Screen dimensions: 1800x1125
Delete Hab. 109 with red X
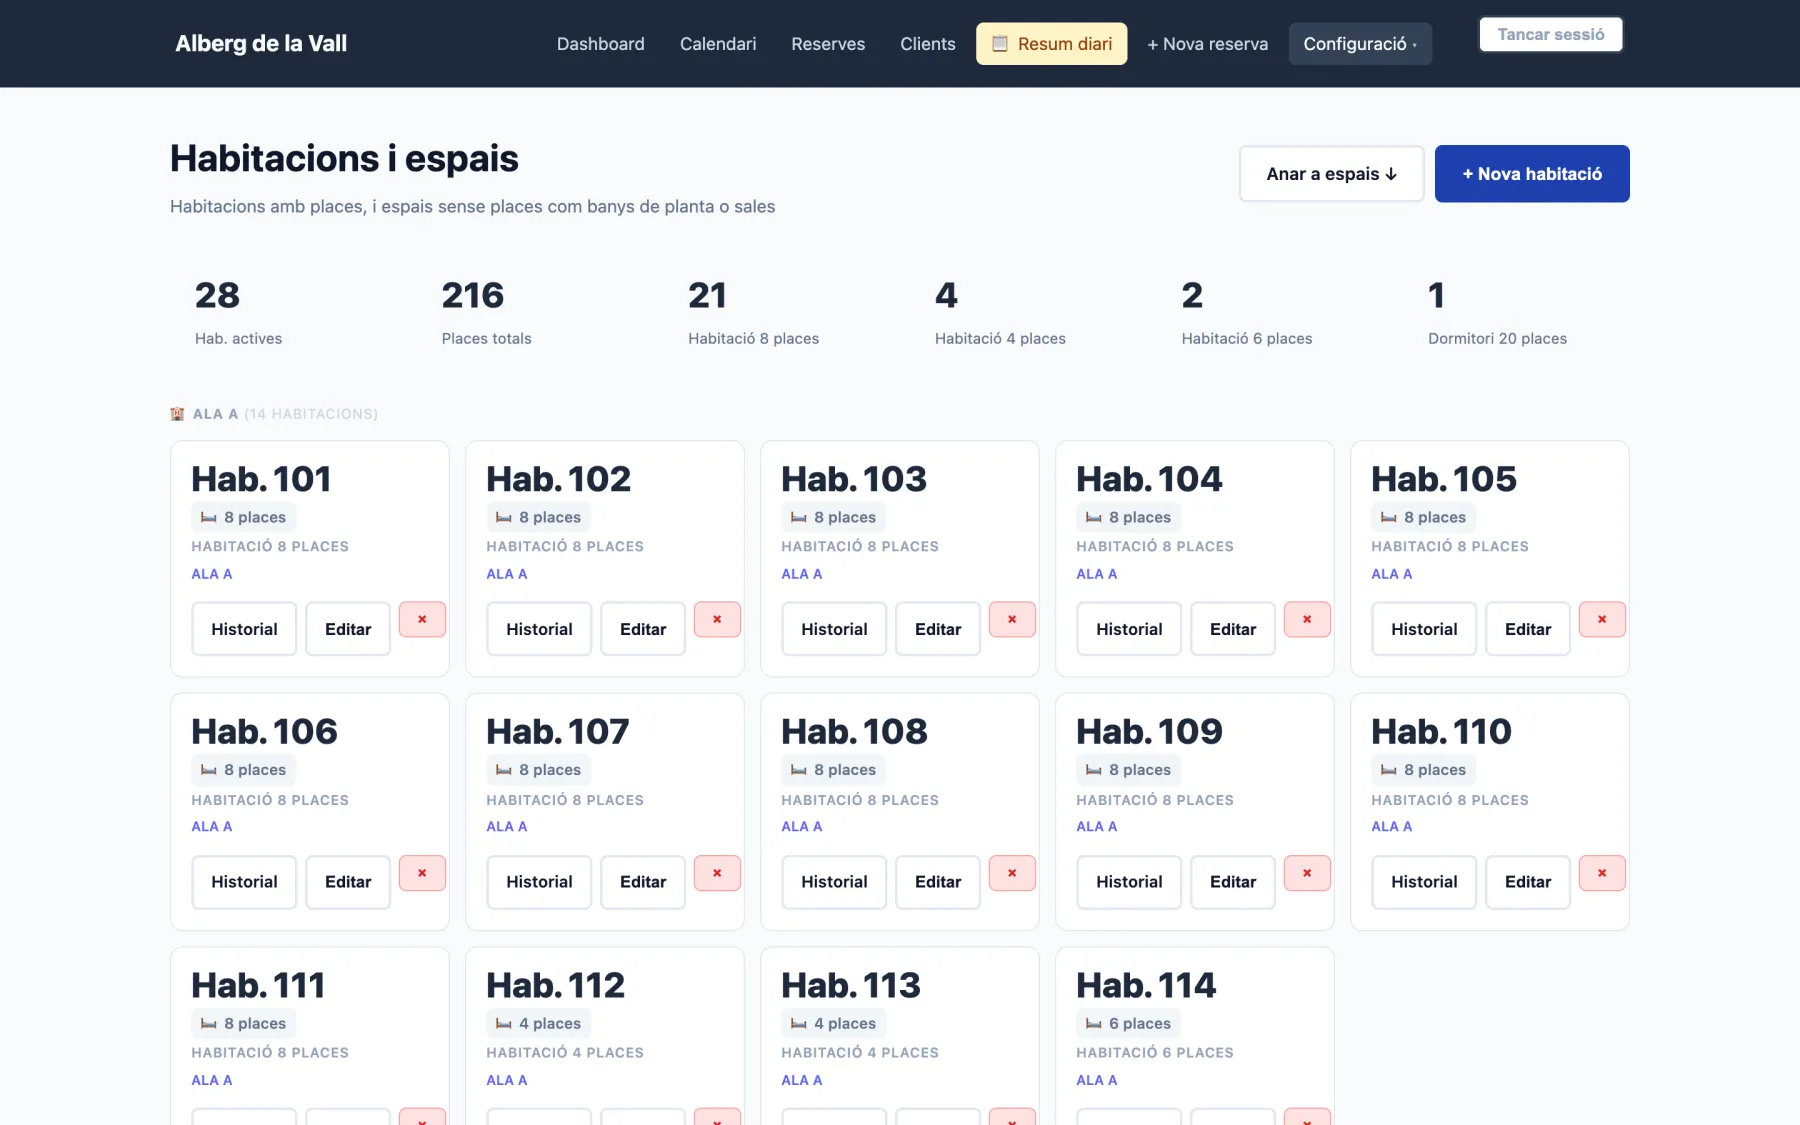[x=1307, y=873]
